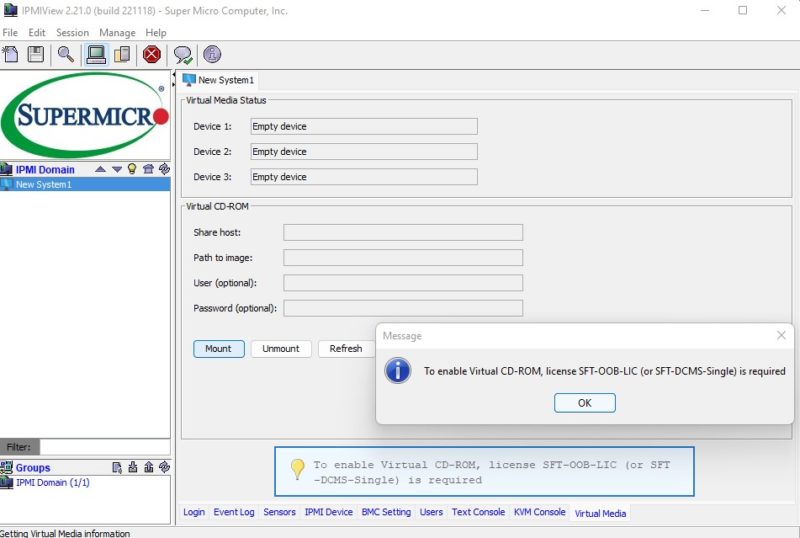Click the lightbulb icon in IPMI Domain header
This screenshot has width=800, height=538.
(131, 169)
